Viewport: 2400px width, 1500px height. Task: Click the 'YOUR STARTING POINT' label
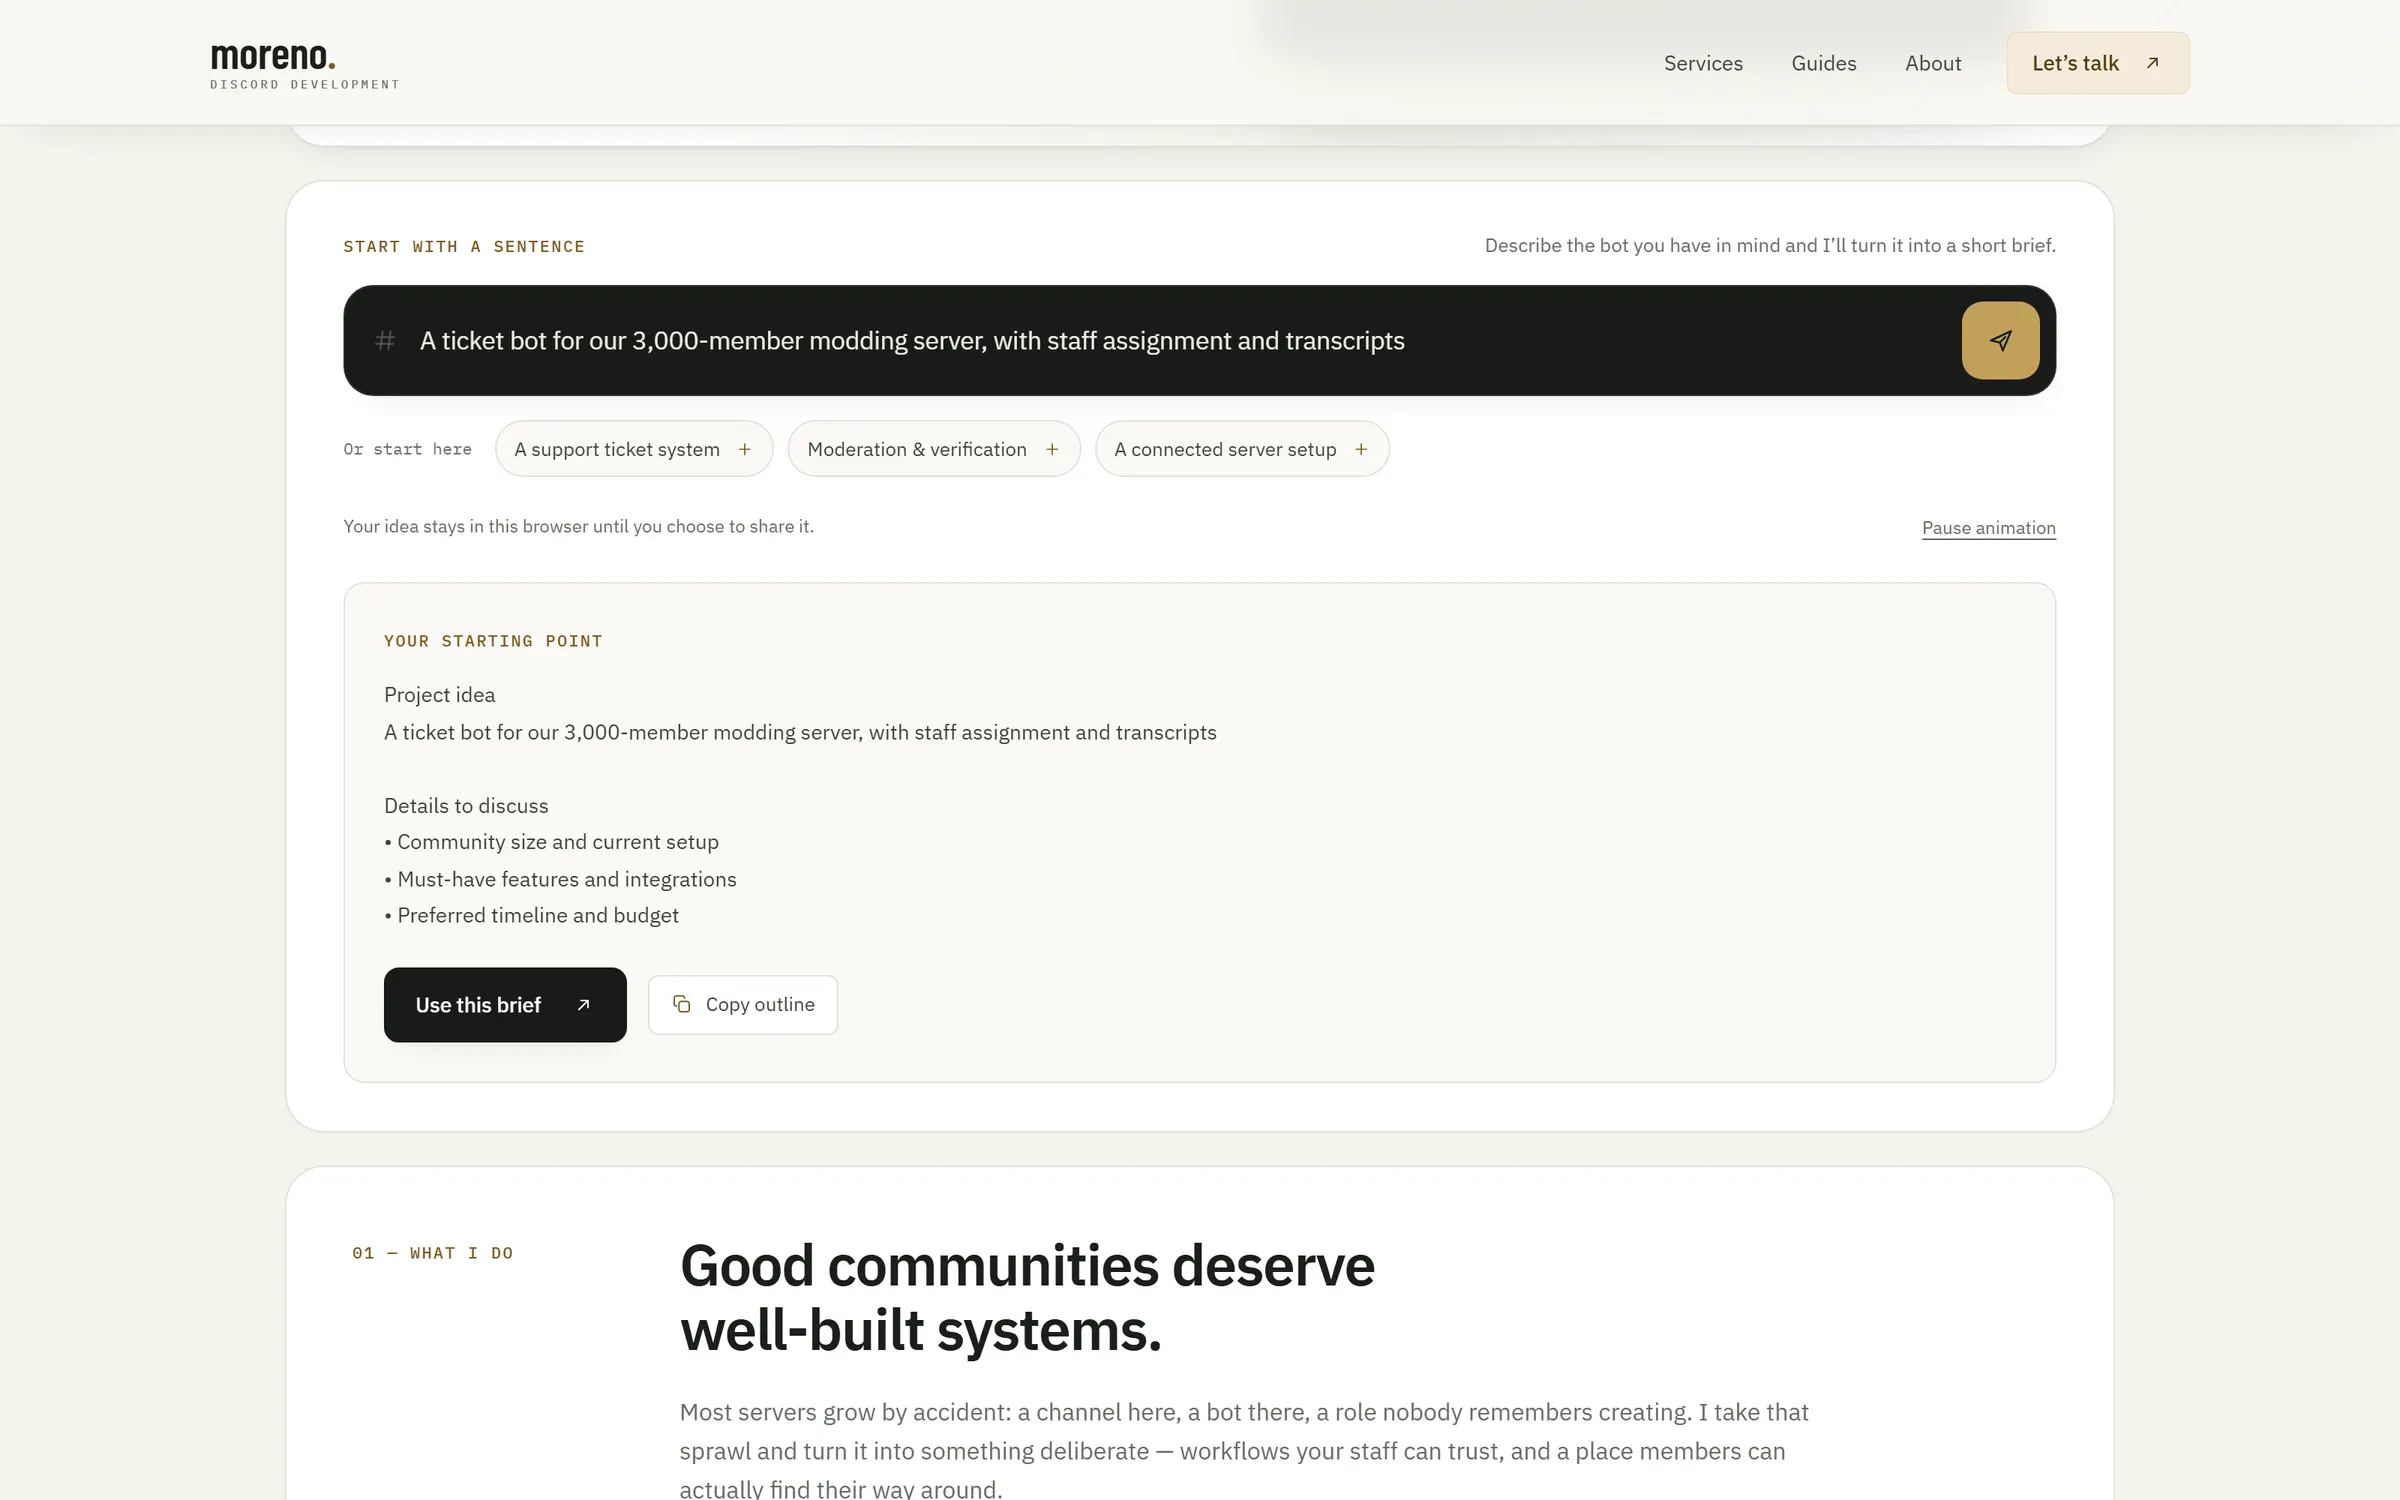point(493,641)
